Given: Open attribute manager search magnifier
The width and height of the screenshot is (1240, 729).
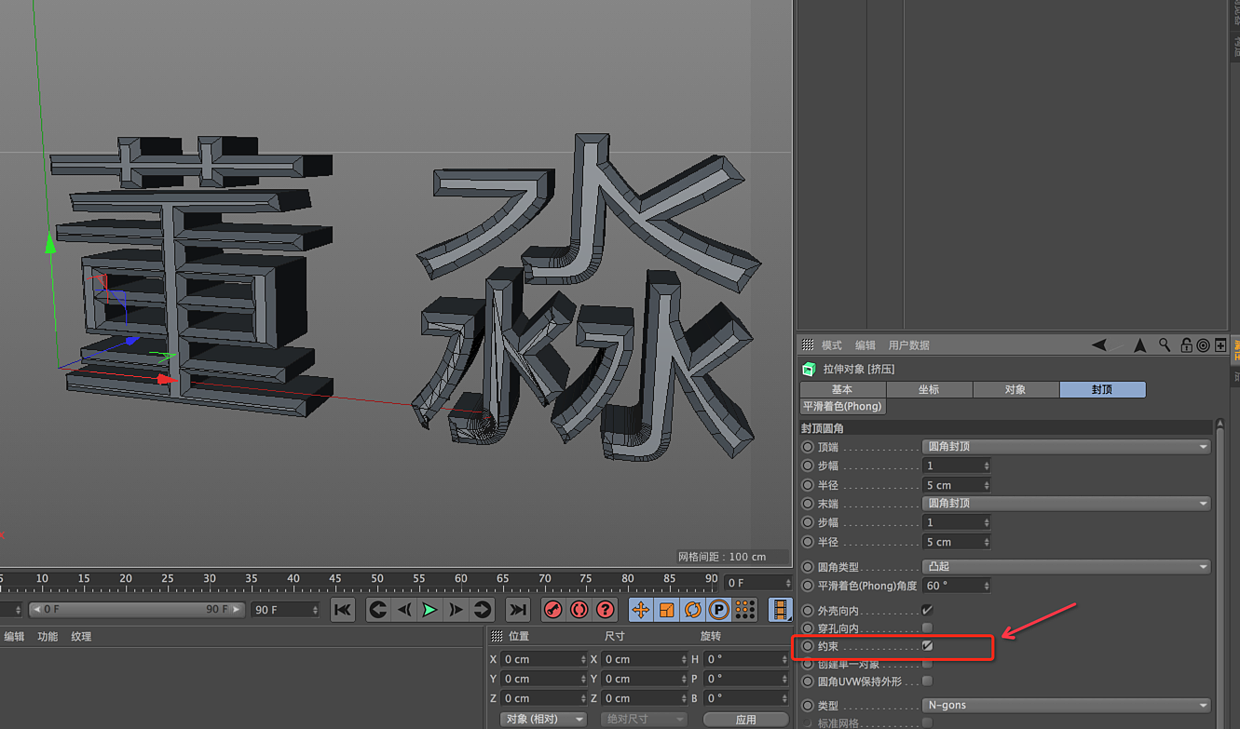Looking at the screenshot, I should tap(1165, 345).
